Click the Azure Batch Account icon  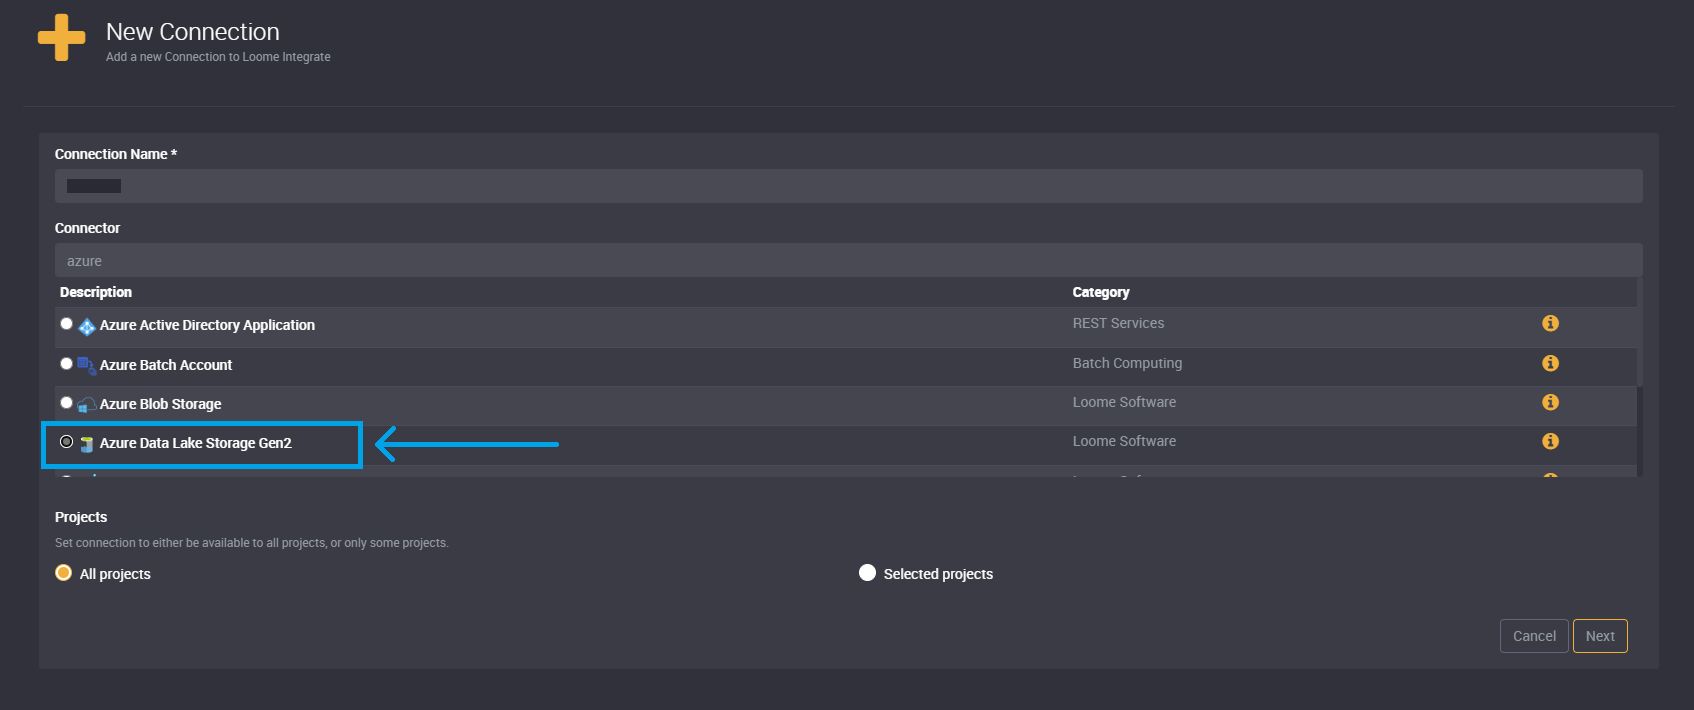pyautogui.click(x=87, y=366)
